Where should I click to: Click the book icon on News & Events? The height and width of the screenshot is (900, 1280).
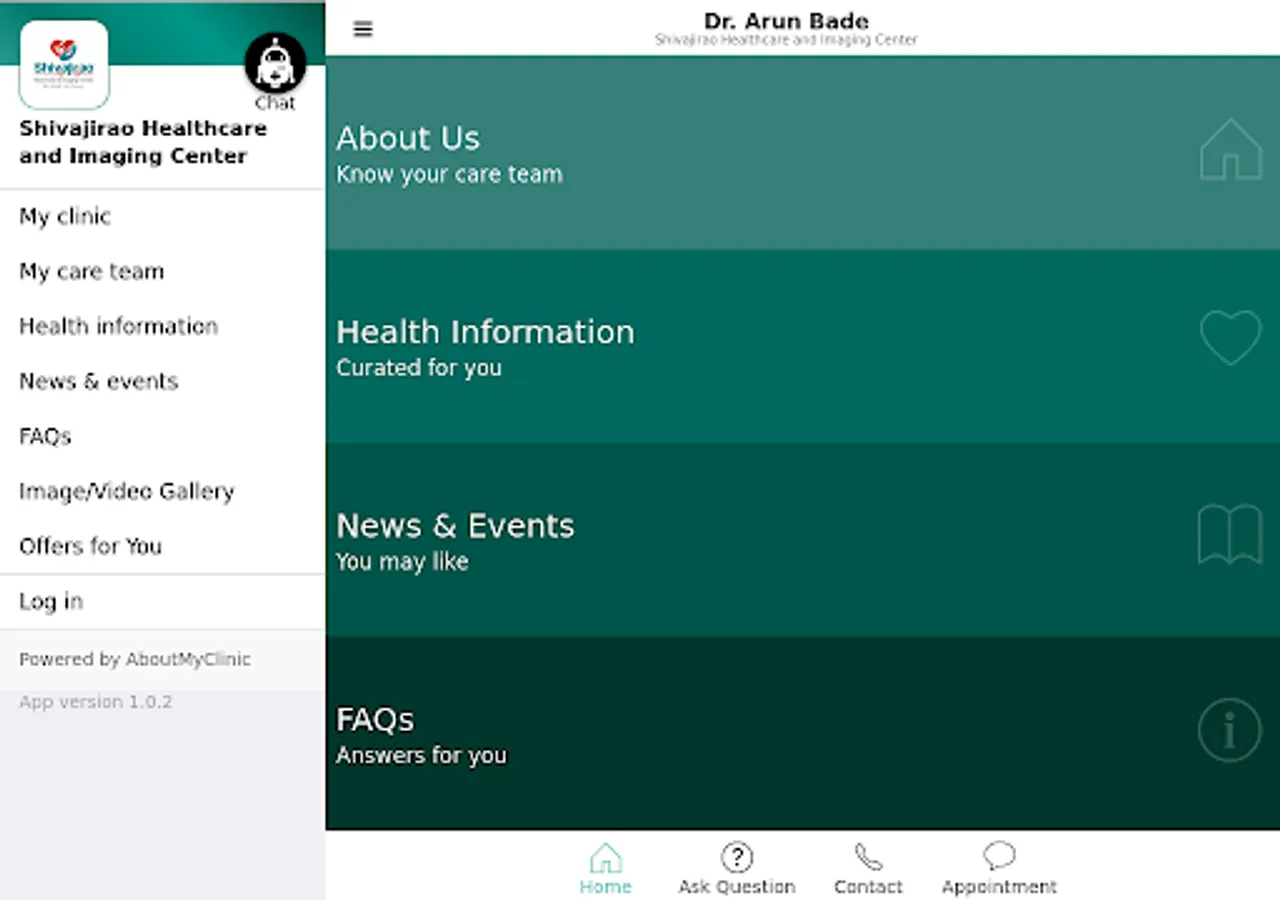pyautogui.click(x=1230, y=534)
